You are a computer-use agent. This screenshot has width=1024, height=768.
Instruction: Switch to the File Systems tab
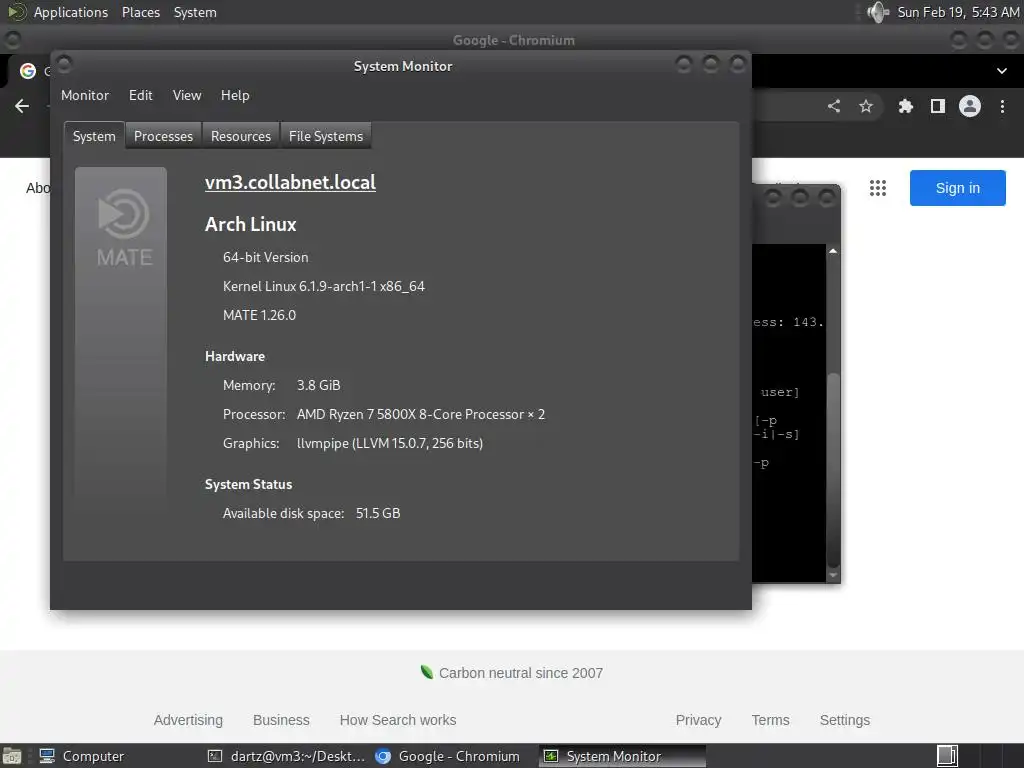point(326,136)
